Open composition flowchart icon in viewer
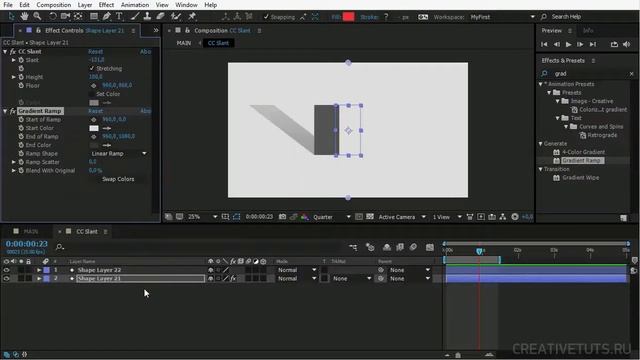Viewport: 640px width, 360px height. coord(503,217)
